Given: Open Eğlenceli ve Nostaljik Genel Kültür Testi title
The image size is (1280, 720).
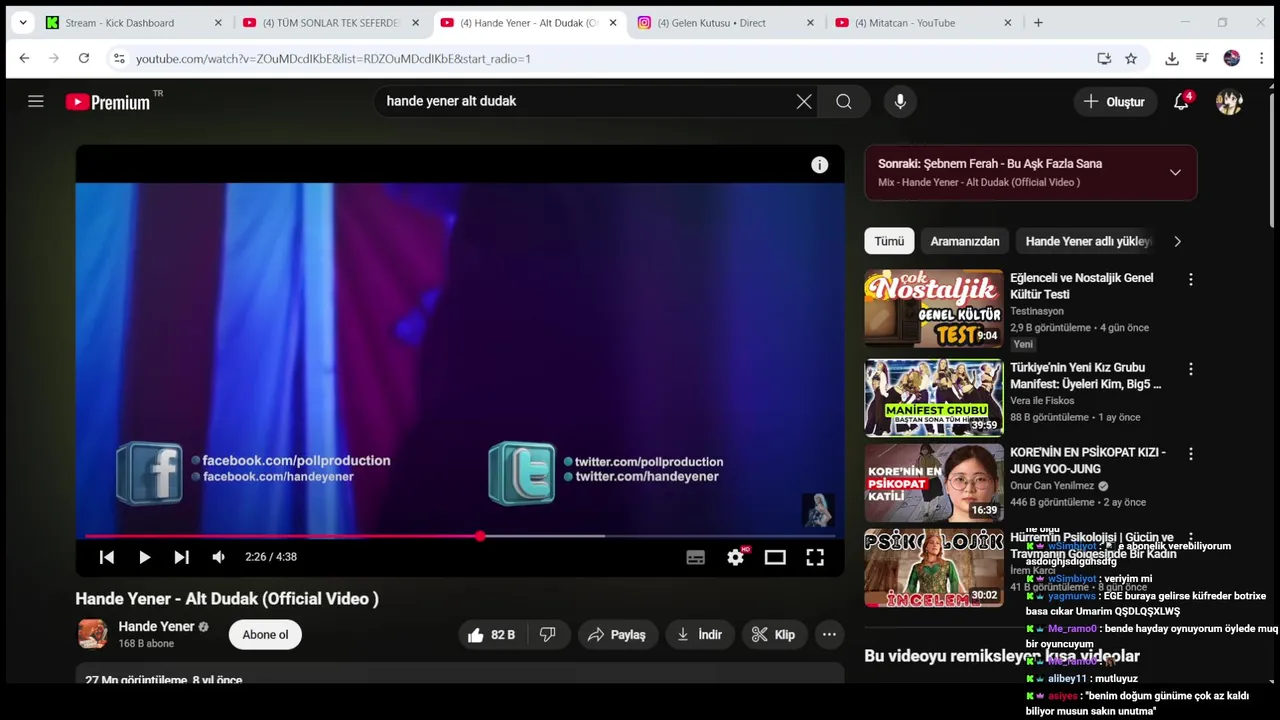Looking at the screenshot, I should click(1082, 286).
